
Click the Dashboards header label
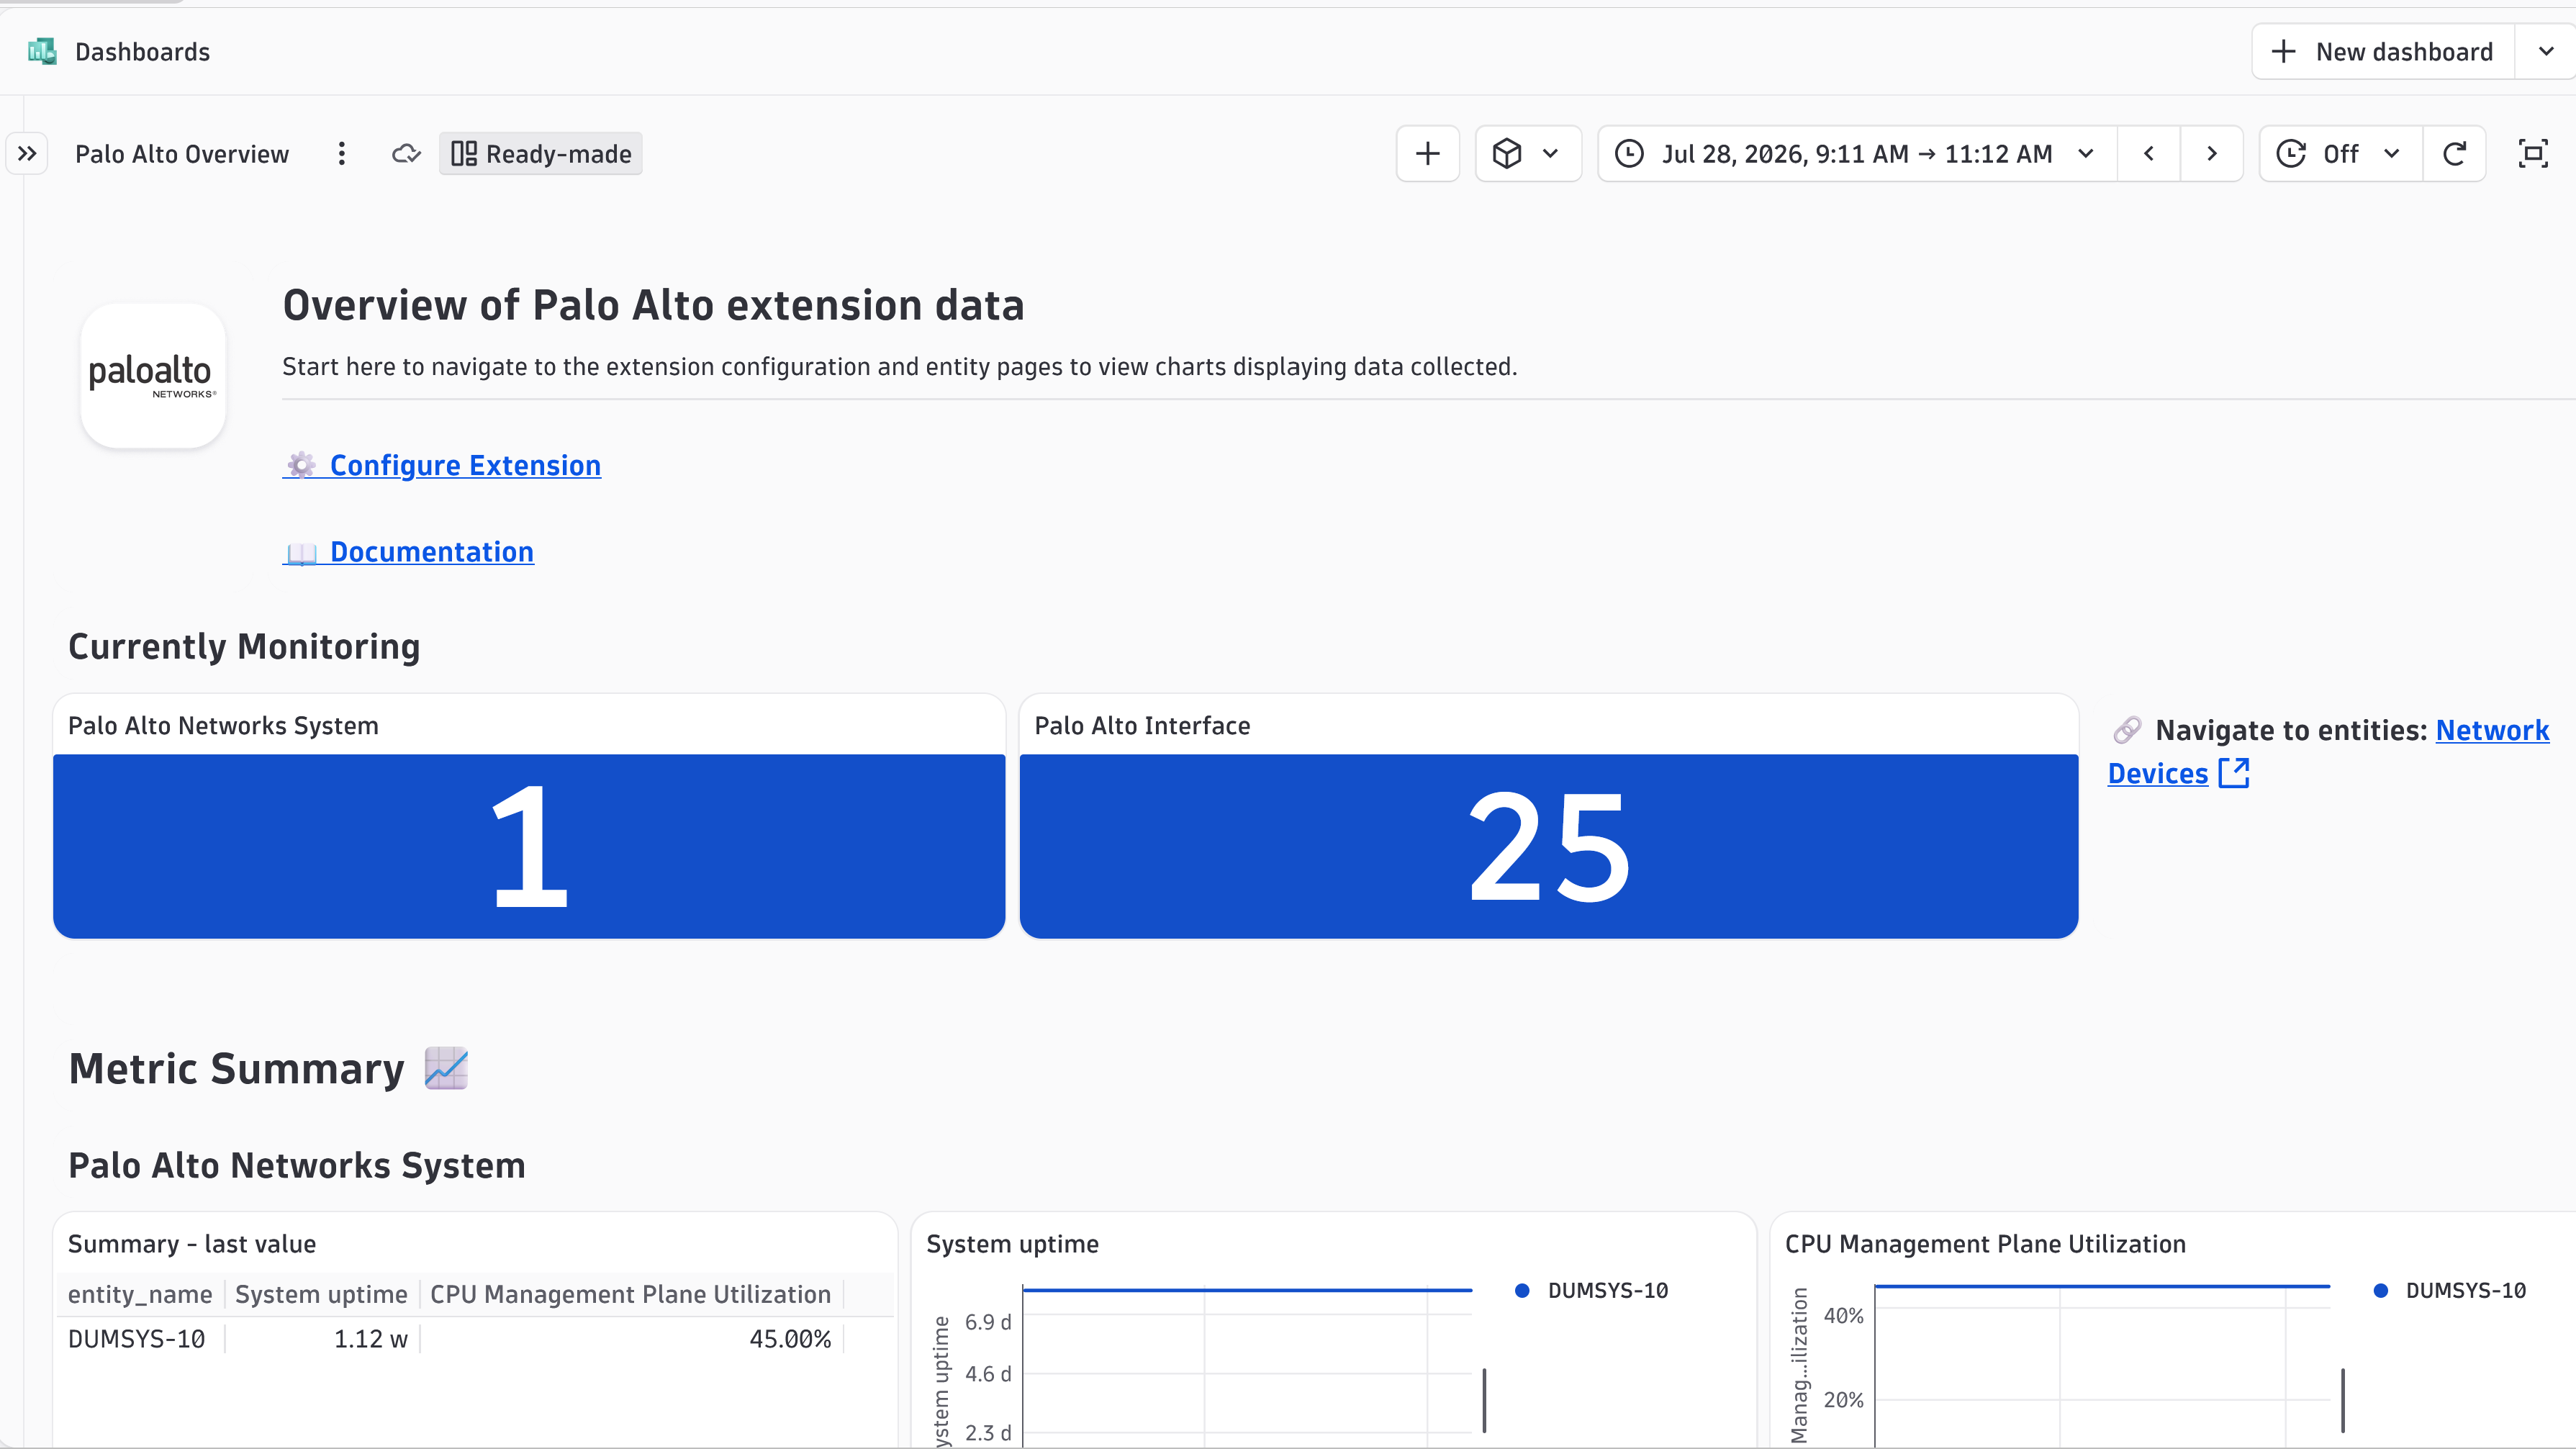point(143,52)
